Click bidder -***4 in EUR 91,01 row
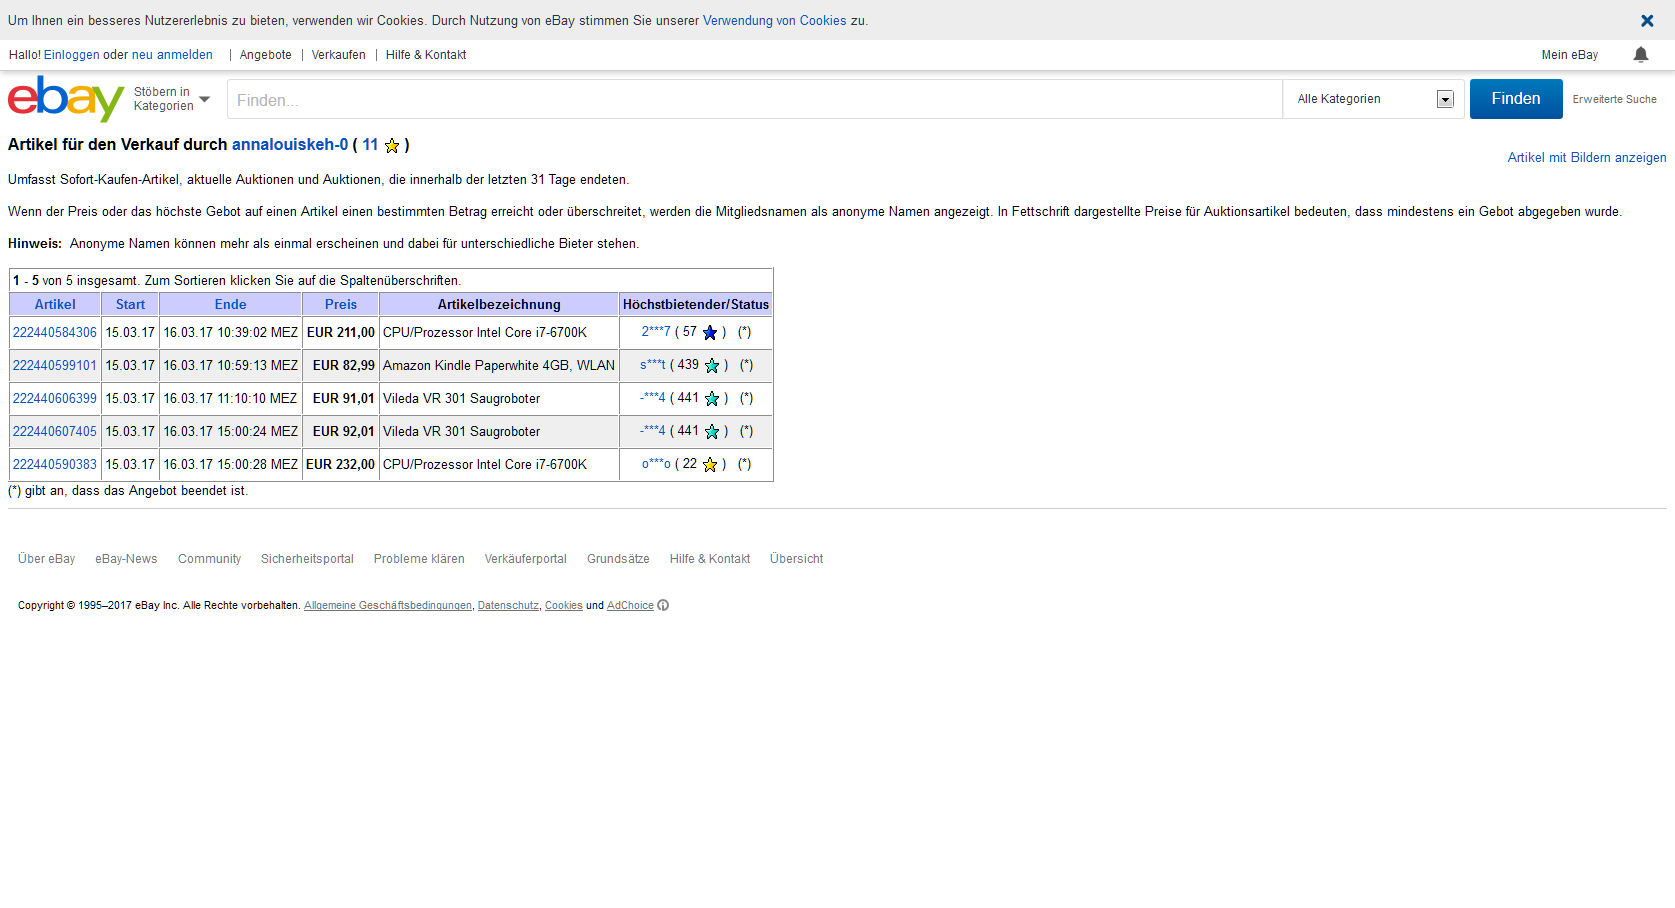The height and width of the screenshot is (908, 1675). [652, 398]
